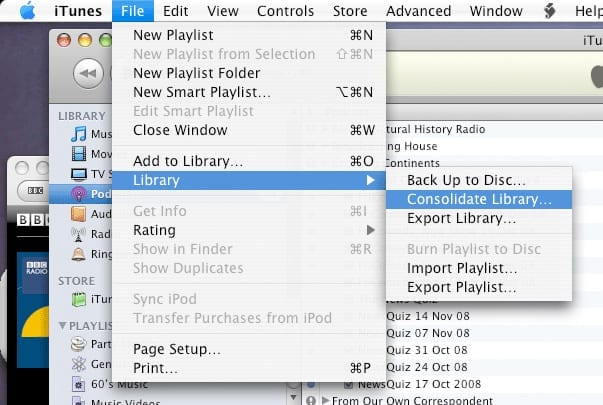Collapse the PLAYLISTS section triangle
603x405 pixels.
click(62, 325)
